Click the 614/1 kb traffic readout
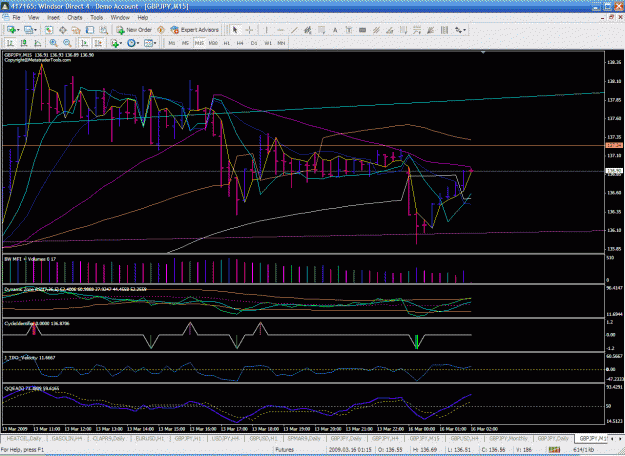Image resolution: width=625 pixels, height=456 pixels. pyautogui.click(x=584, y=450)
